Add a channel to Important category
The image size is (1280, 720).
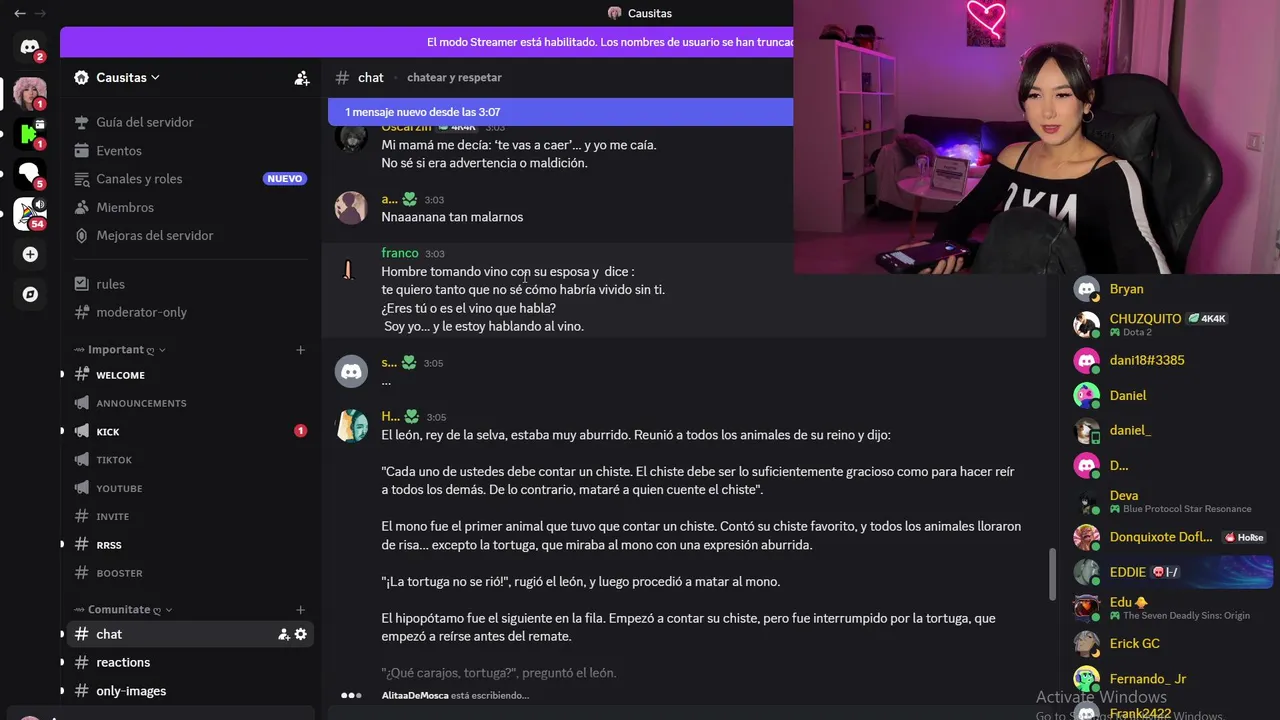click(x=300, y=350)
